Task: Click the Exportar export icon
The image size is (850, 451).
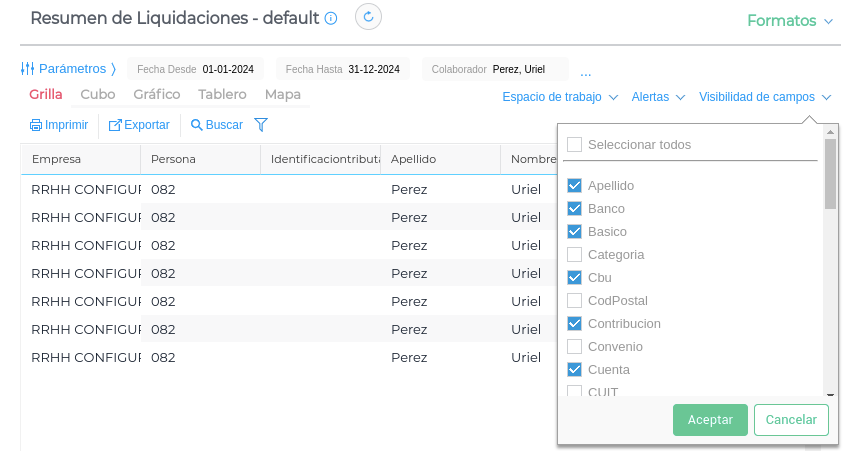Action: pyautogui.click(x=115, y=125)
